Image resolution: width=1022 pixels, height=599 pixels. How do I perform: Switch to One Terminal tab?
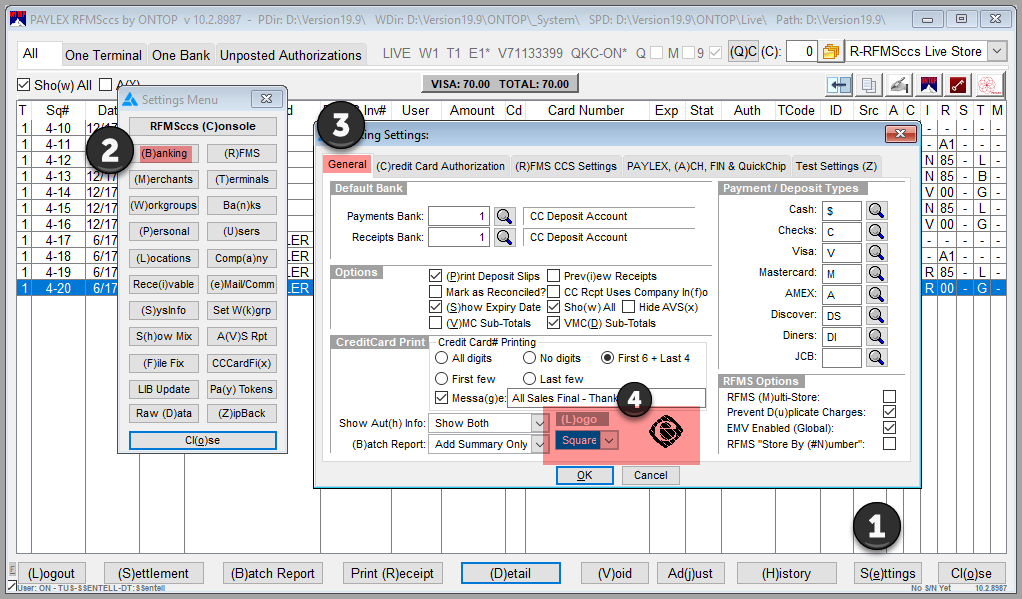click(x=103, y=55)
